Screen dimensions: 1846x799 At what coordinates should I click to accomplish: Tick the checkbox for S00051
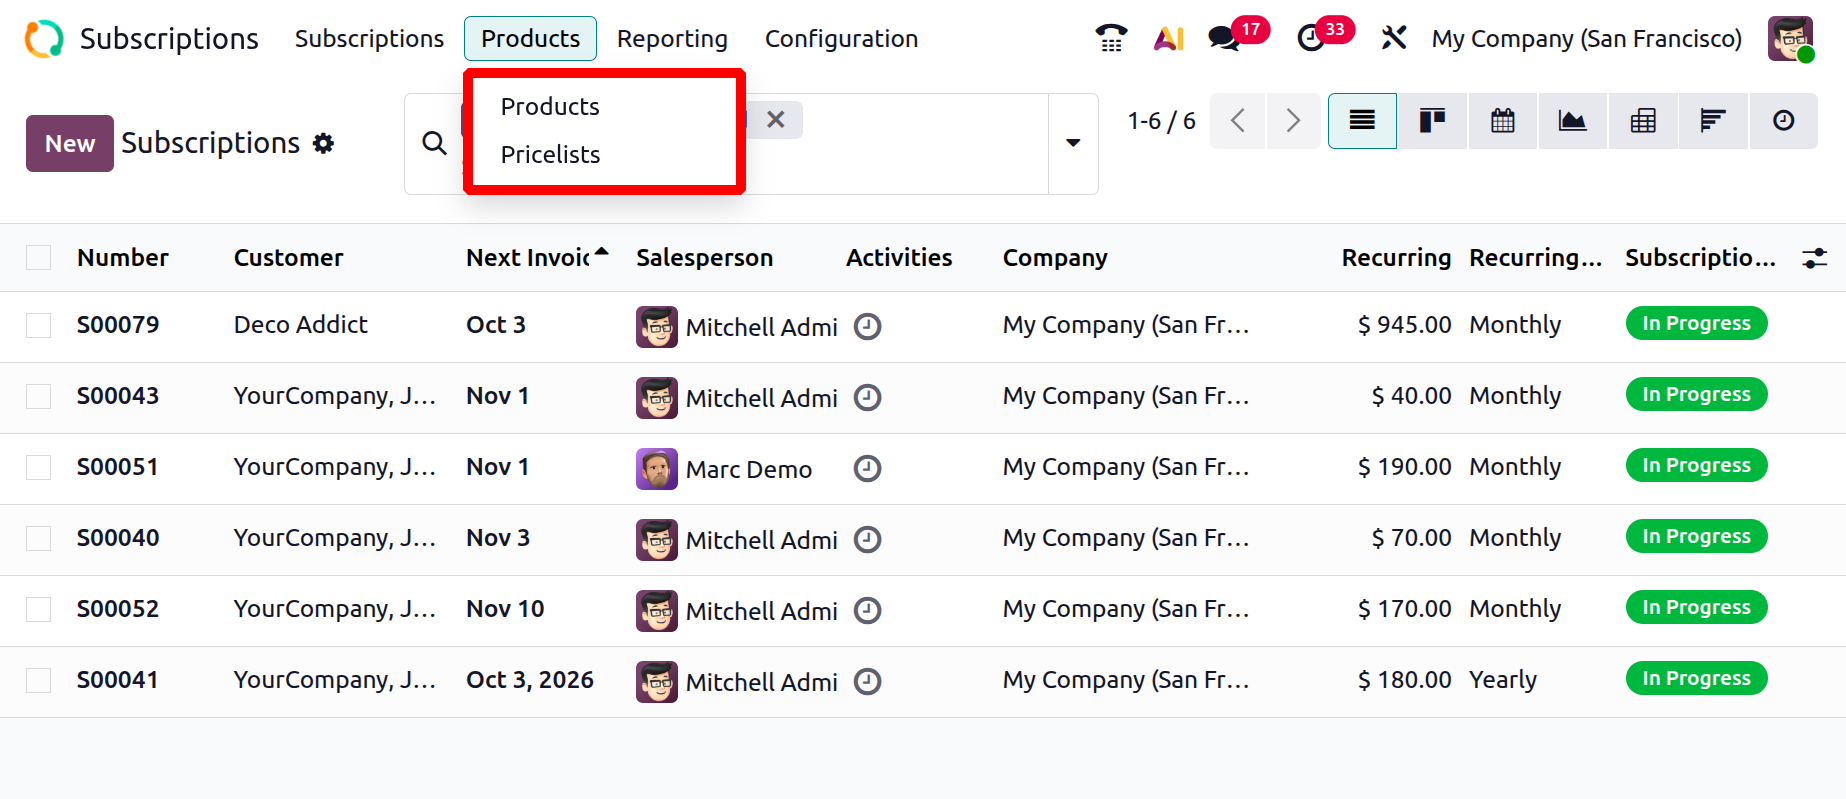[x=39, y=468]
